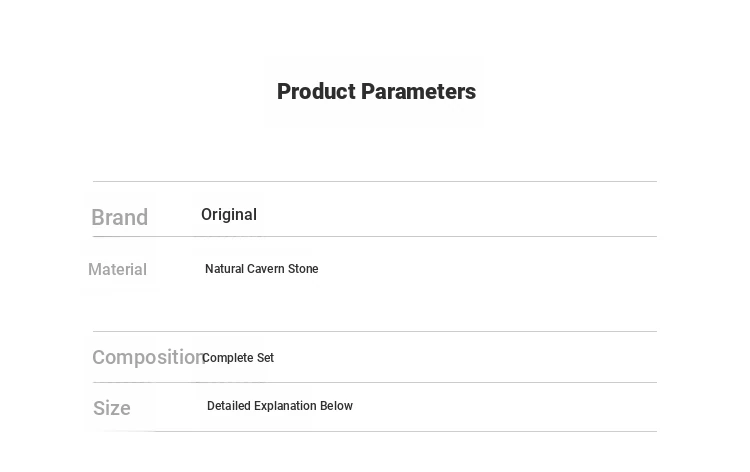Click the word Stone in material value
The height and width of the screenshot is (472, 750).
(x=303, y=269)
